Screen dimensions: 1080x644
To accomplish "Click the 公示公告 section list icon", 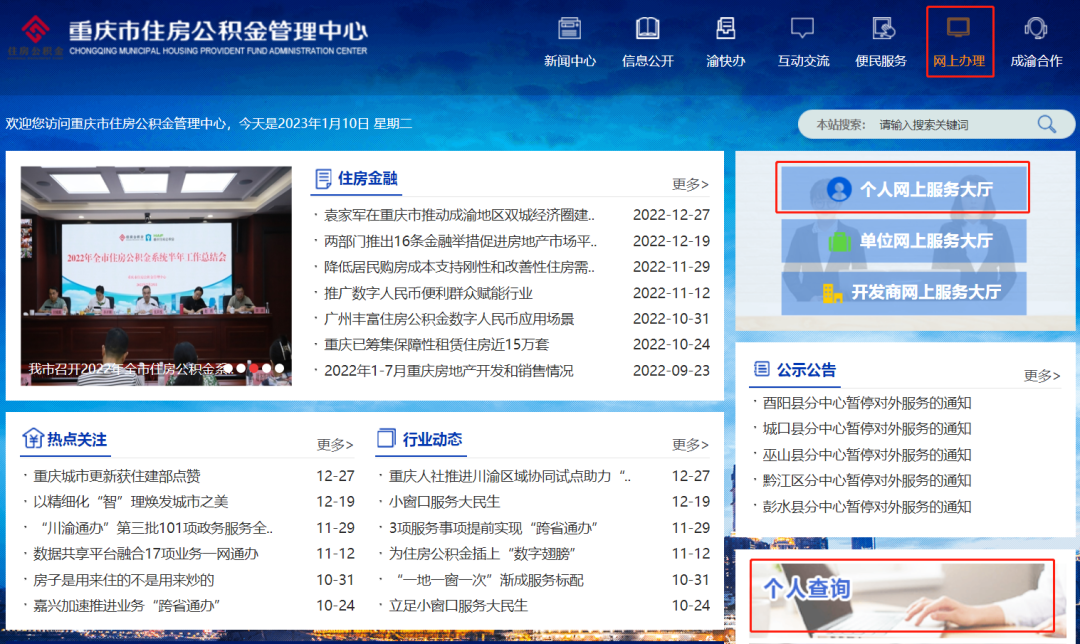I will click(x=761, y=369).
